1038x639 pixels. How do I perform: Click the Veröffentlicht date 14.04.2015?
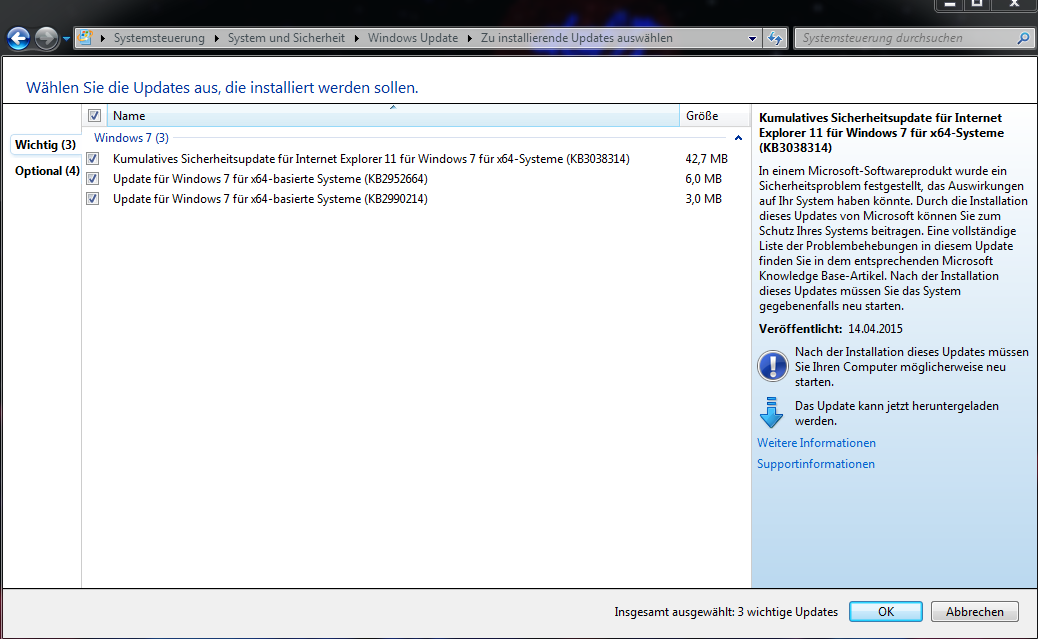(x=874, y=329)
